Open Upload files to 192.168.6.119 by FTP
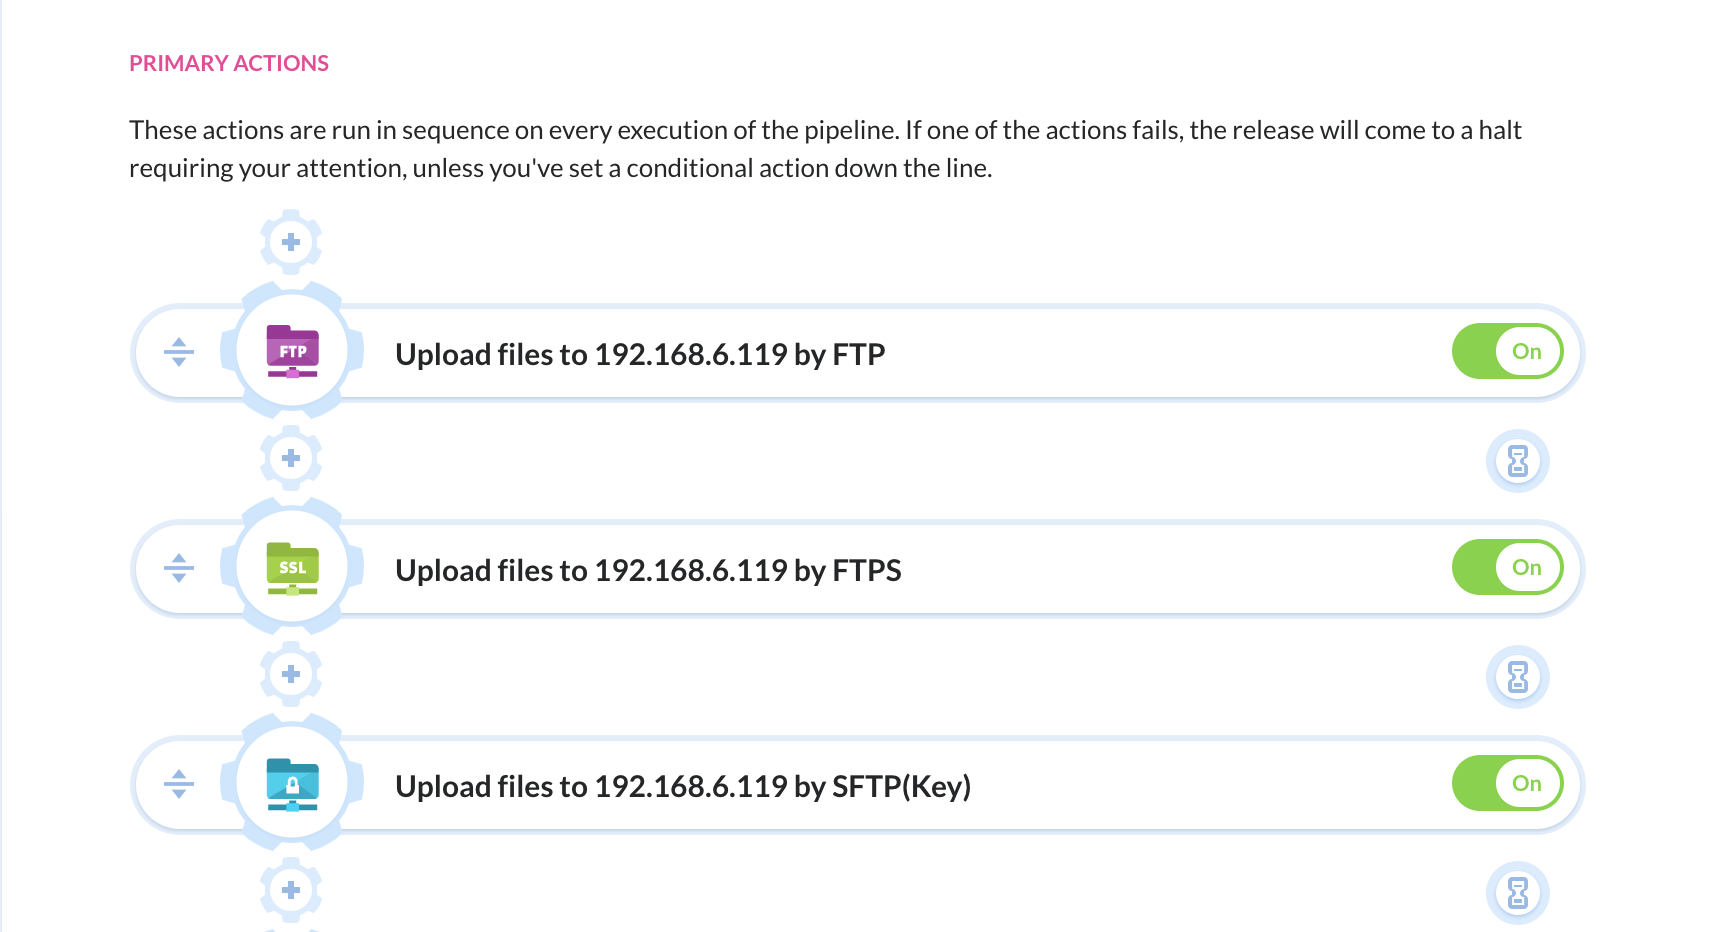Screen dimensions: 1714x932 (x=640, y=354)
